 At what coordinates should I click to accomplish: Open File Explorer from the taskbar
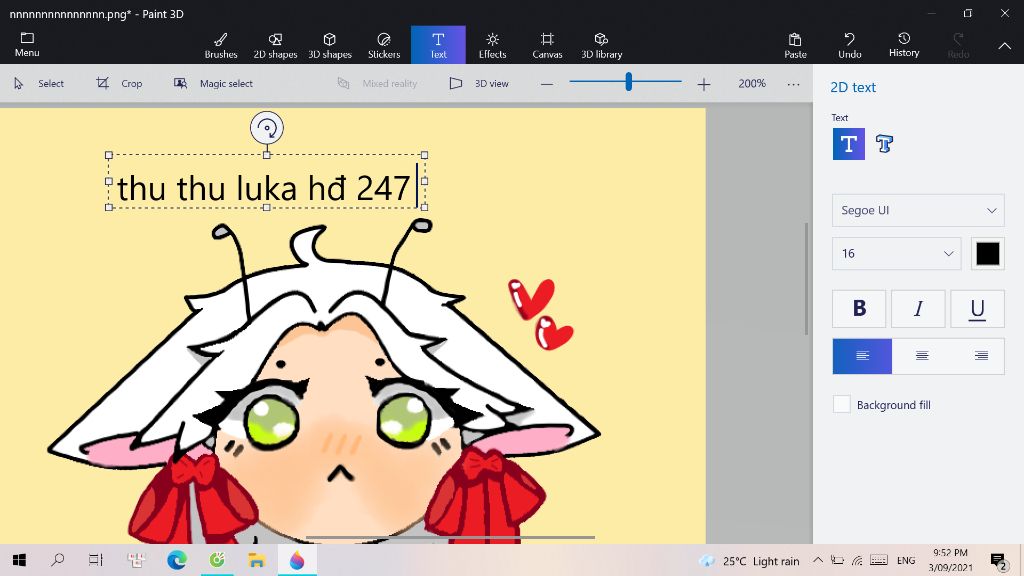point(257,560)
